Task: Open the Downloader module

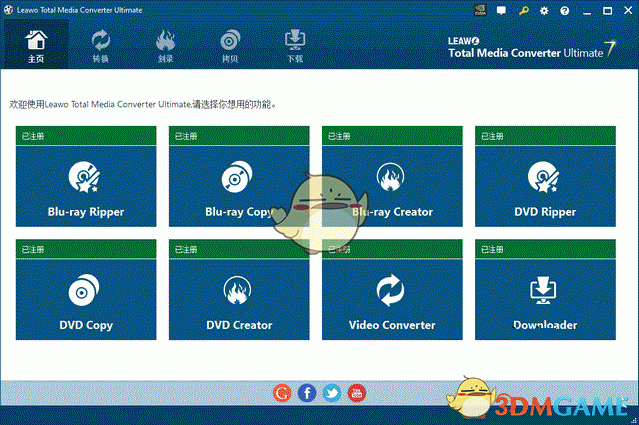Action: [x=545, y=298]
